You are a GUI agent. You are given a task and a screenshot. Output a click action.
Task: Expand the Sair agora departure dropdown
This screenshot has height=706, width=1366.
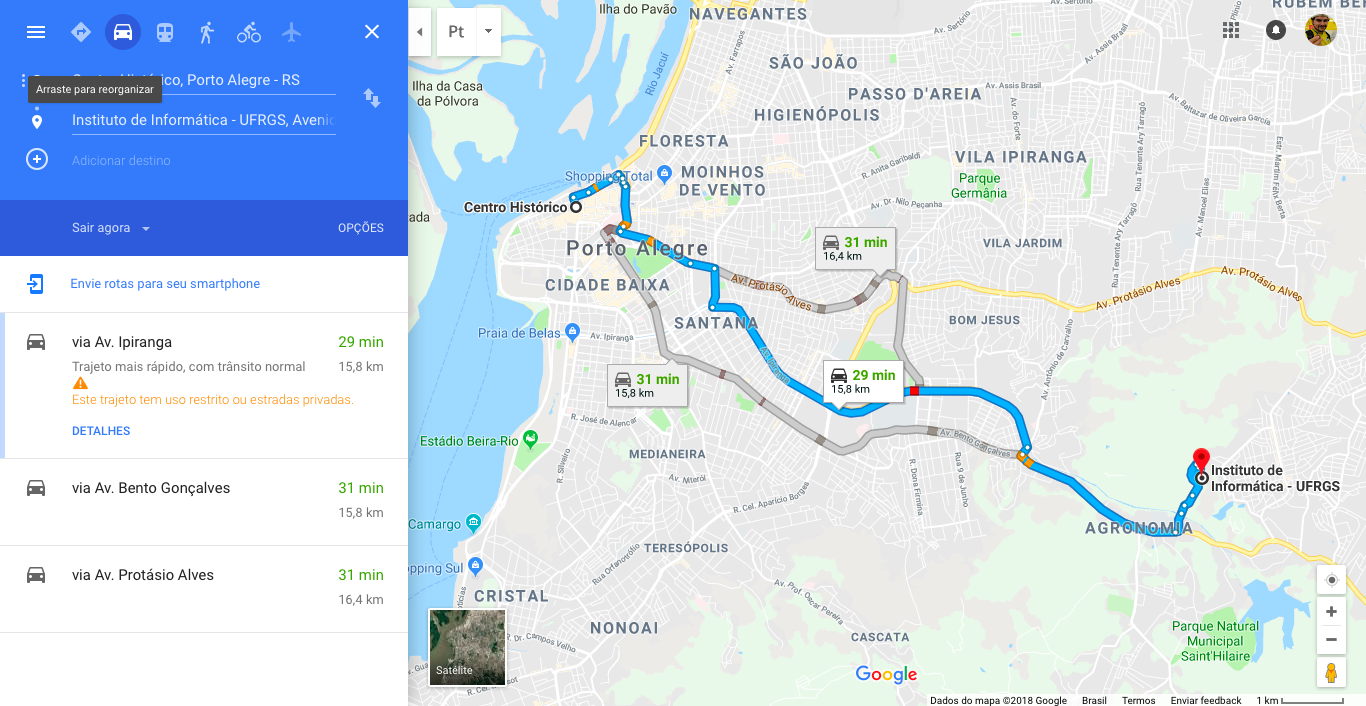(x=111, y=228)
